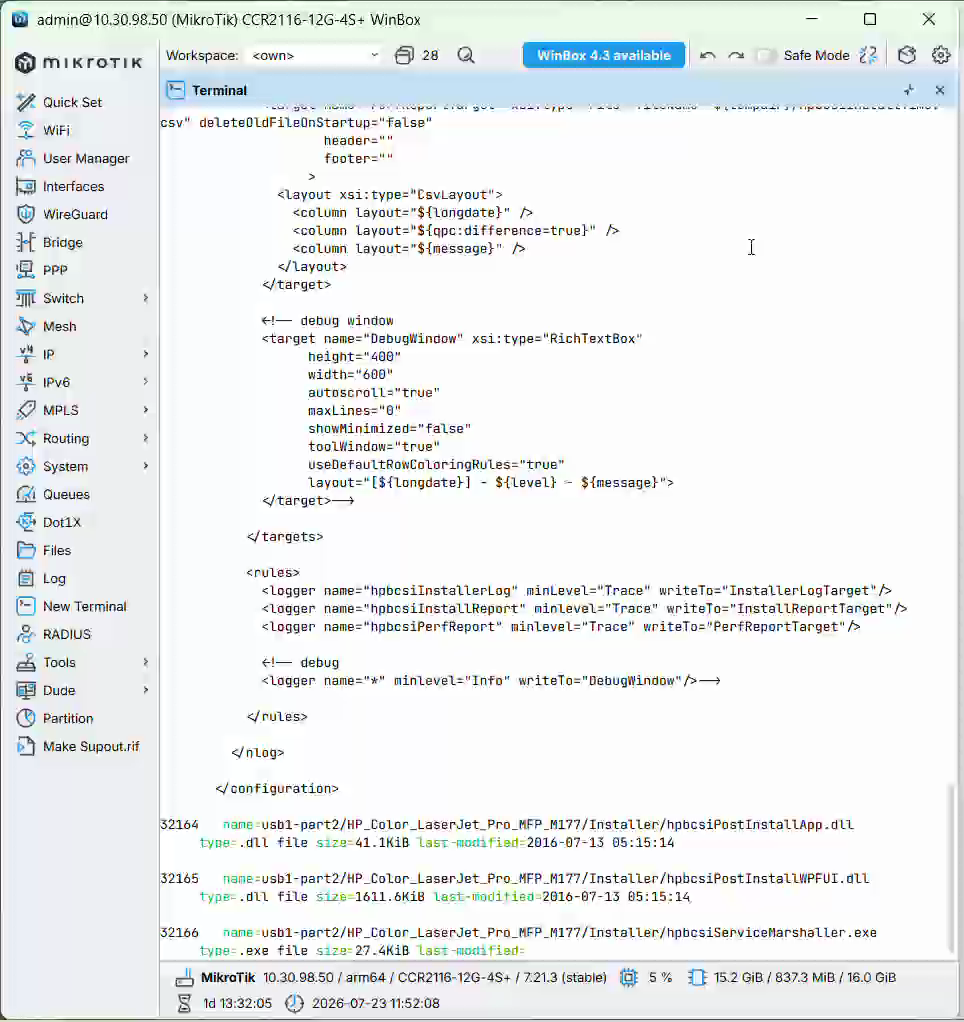
Task: Open Files section
Action: pos(57,551)
